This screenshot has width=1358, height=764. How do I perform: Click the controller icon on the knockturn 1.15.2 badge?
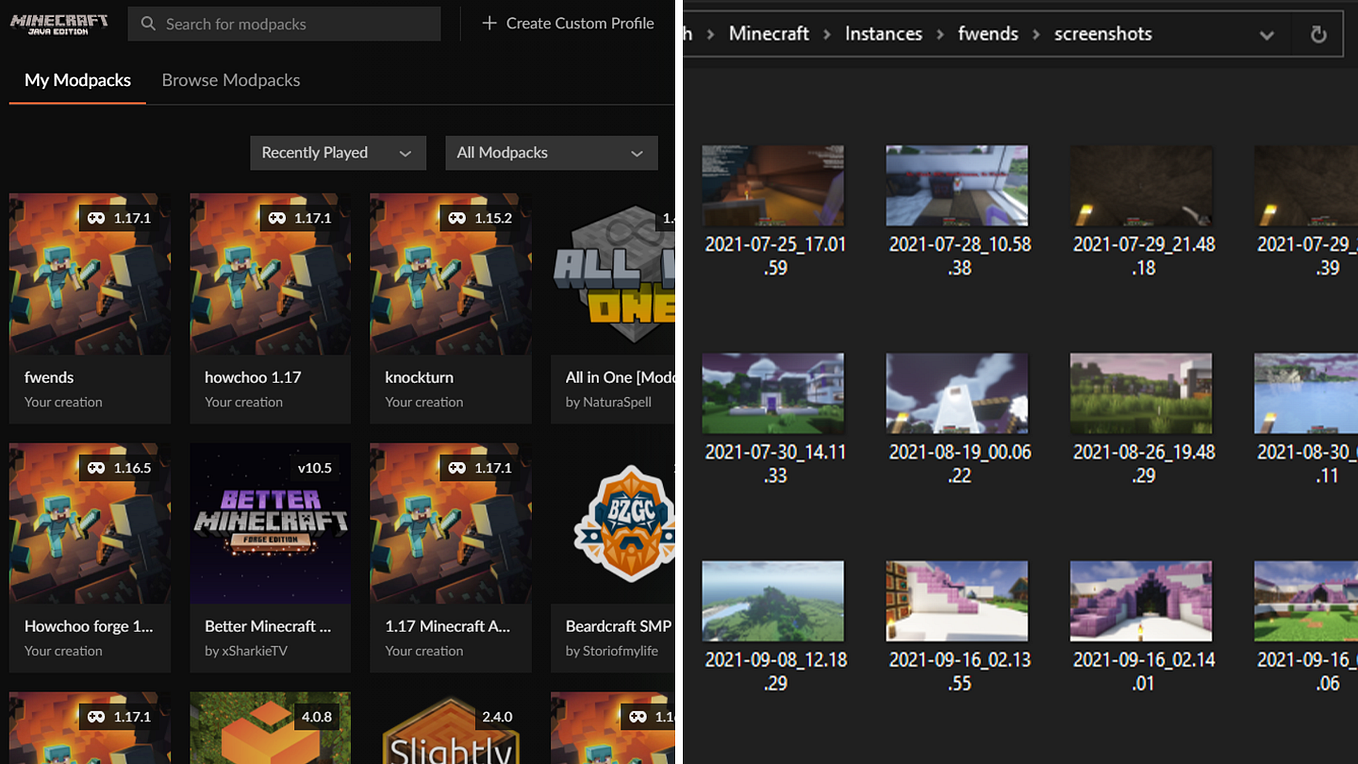click(x=456, y=217)
